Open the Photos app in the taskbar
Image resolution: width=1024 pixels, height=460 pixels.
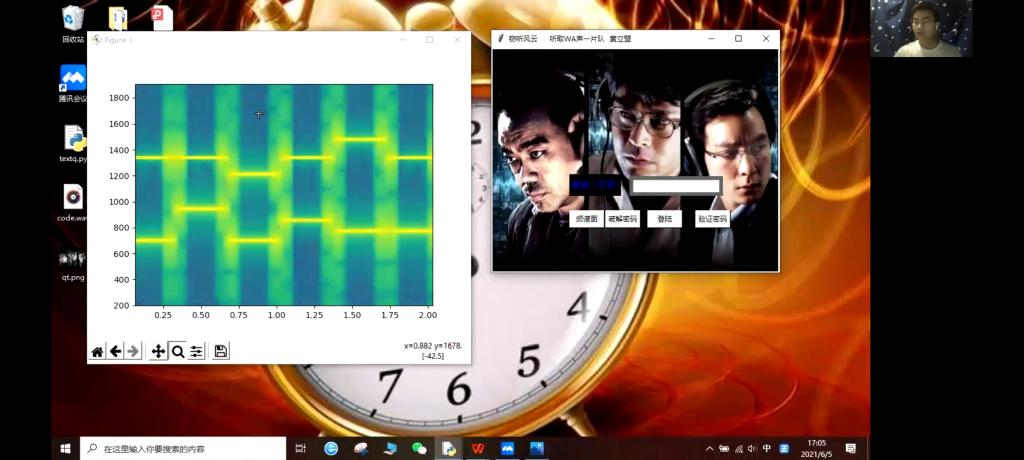[537, 448]
